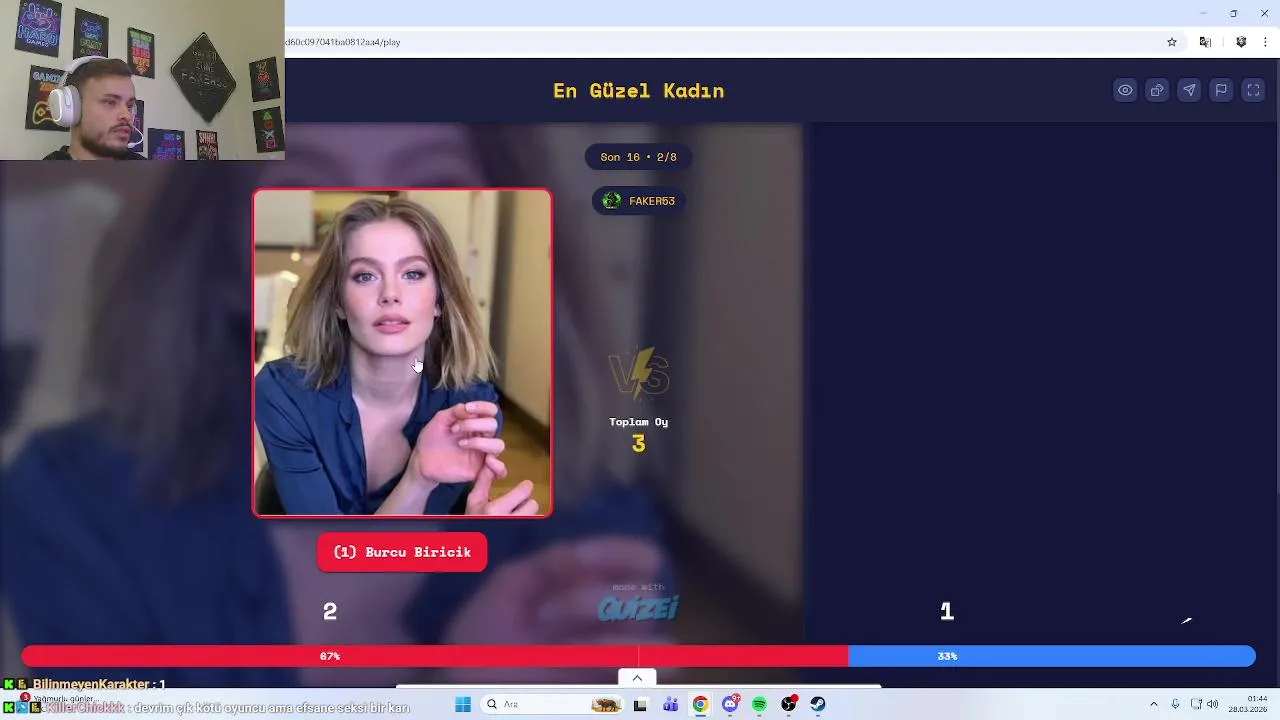Show hidden system tray icons chevron
Viewport: 1280px width, 720px height.
pos(1153,704)
